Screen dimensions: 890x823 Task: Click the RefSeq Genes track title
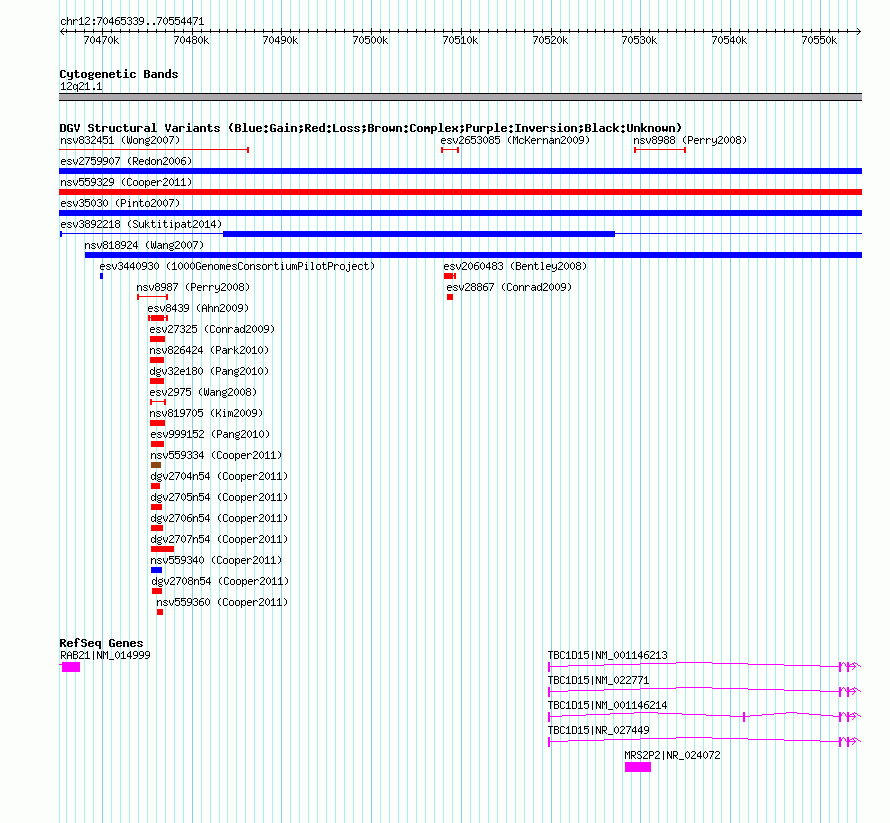point(101,643)
